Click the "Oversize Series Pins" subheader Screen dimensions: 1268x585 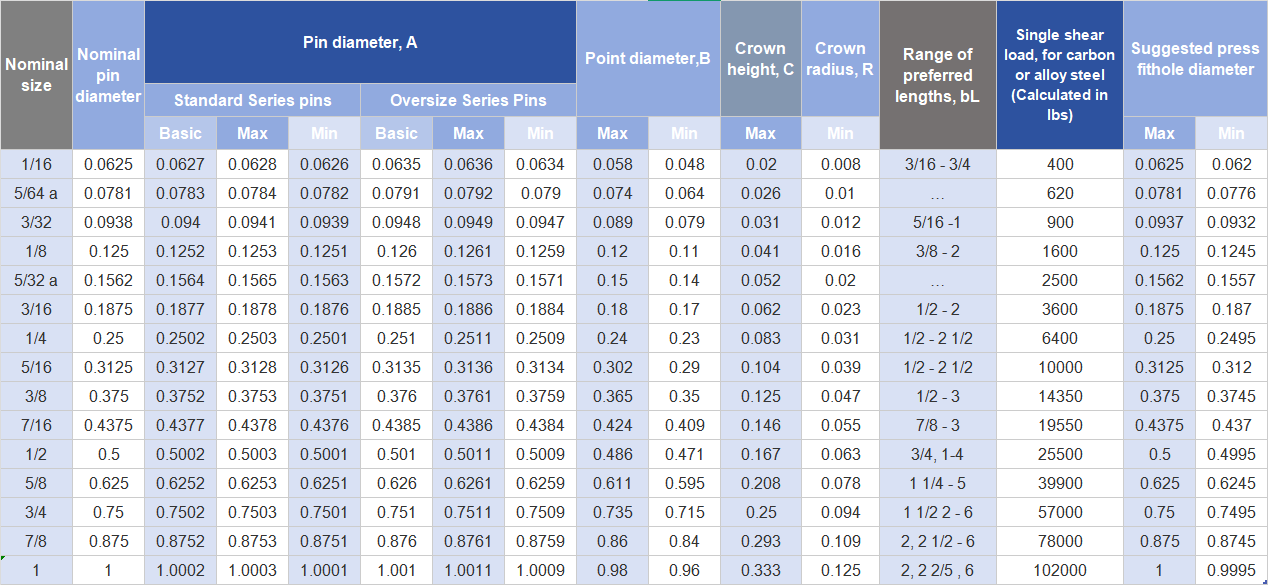point(468,100)
